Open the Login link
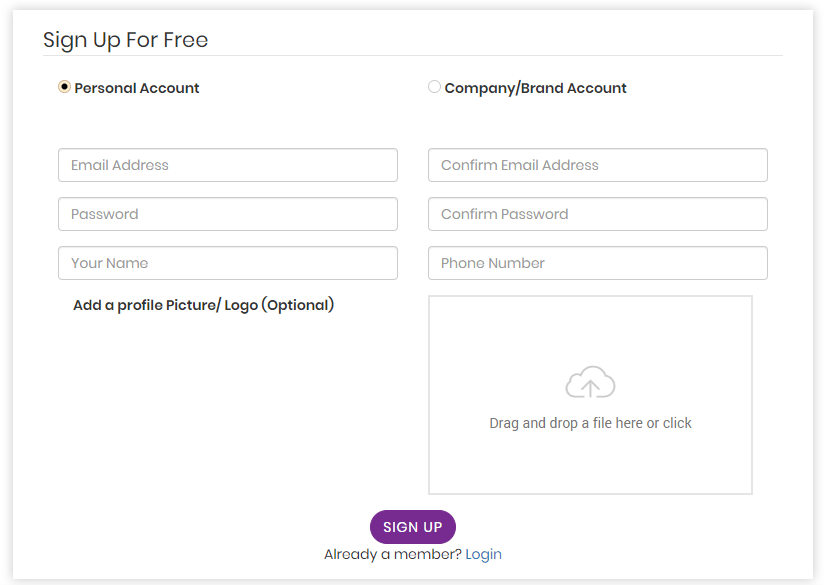Image resolution: width=824 pixels, height=585 pixels. point(483,554)
